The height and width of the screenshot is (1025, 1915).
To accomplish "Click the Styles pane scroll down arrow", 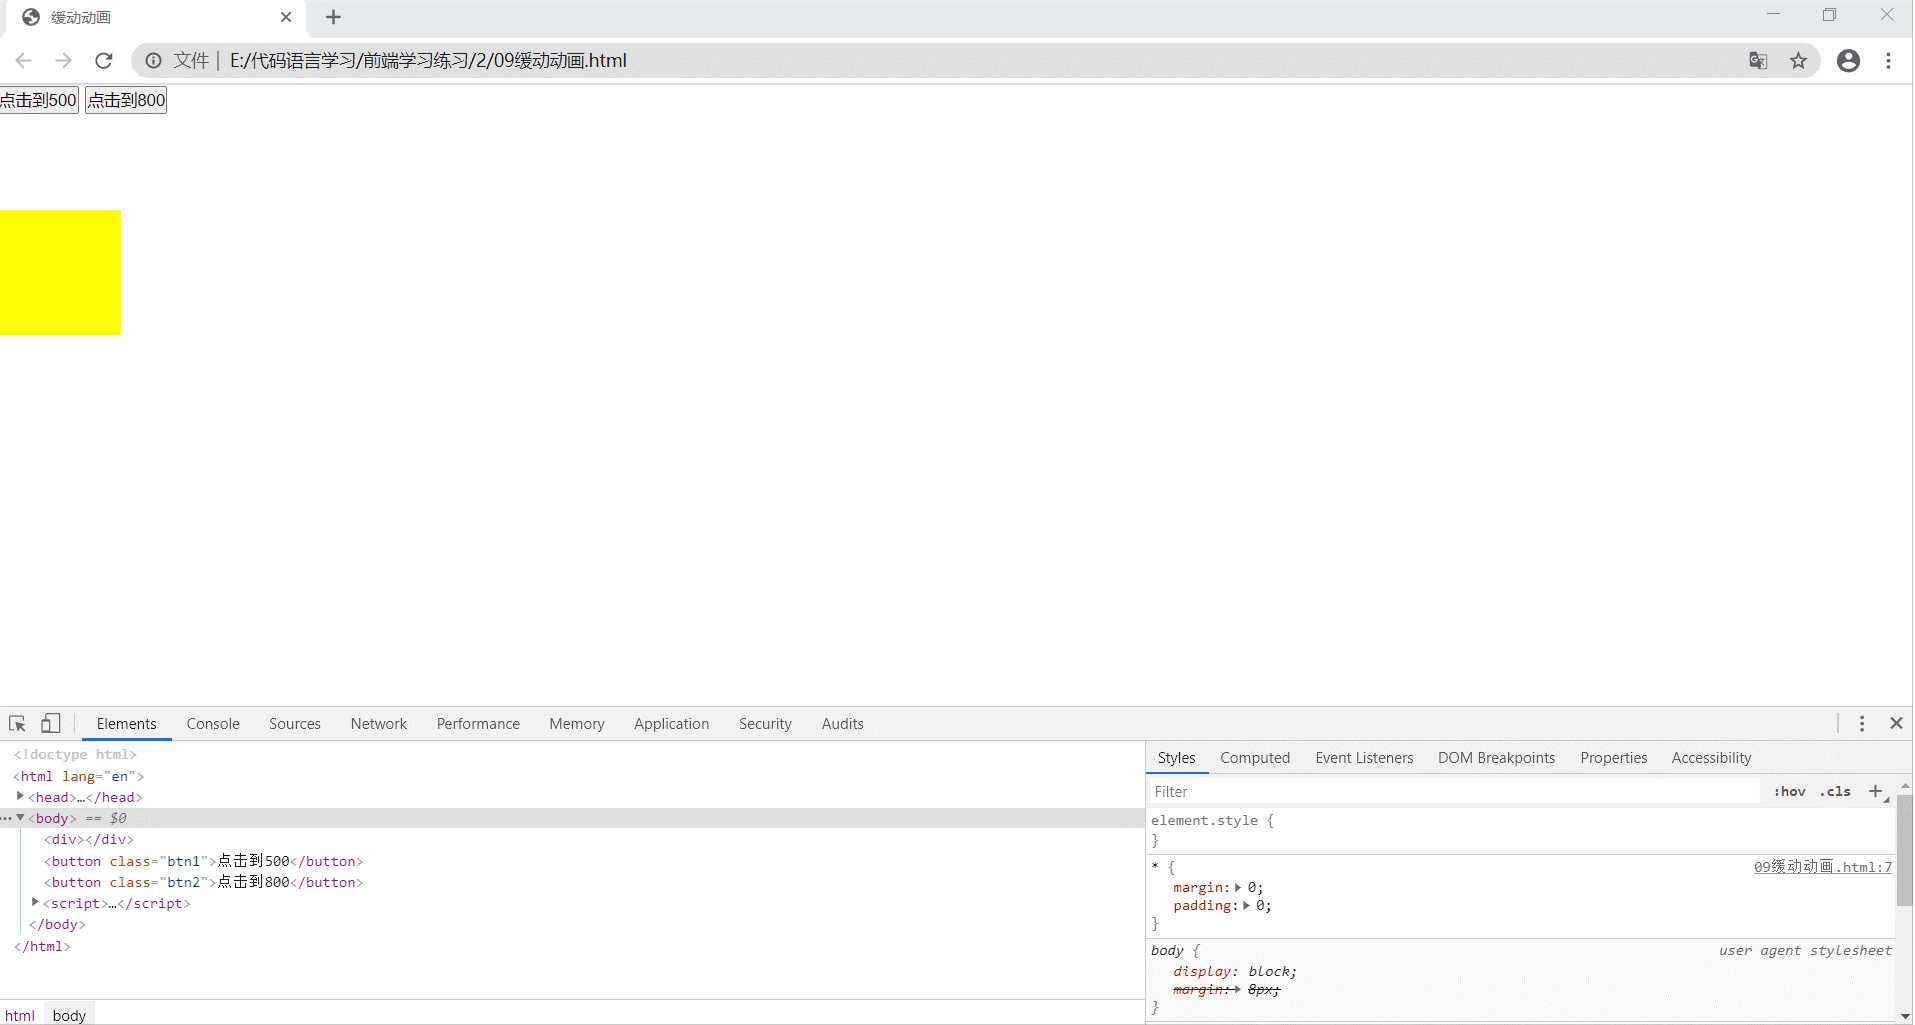I will [x=1904, y=1016].
